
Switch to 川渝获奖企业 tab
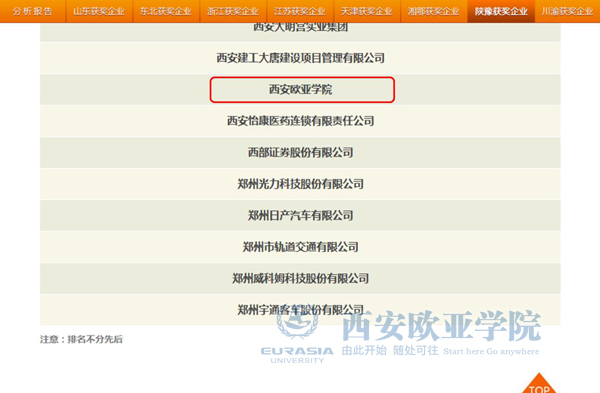tap(567, 11)
